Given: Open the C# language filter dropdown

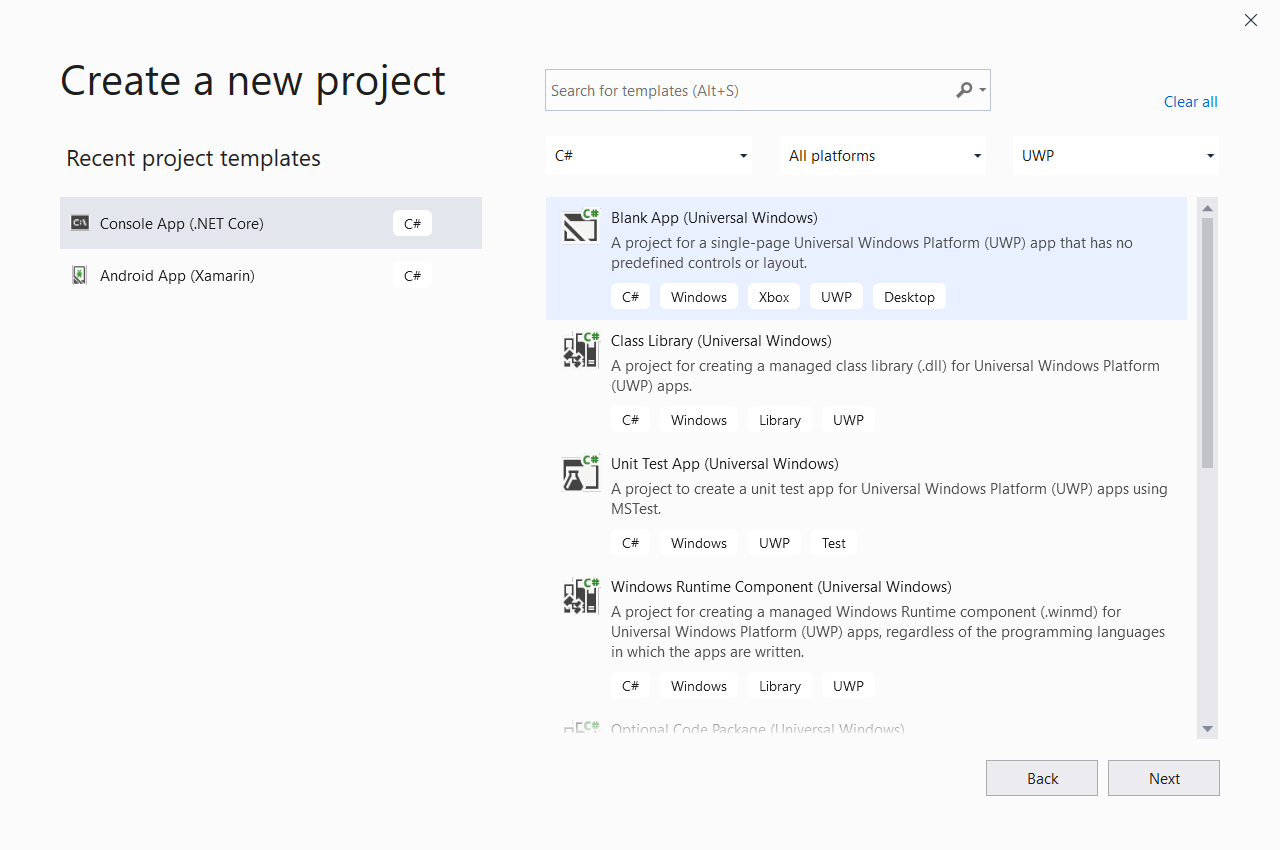Looking at the screenshot, I should (x=651, y=156).
